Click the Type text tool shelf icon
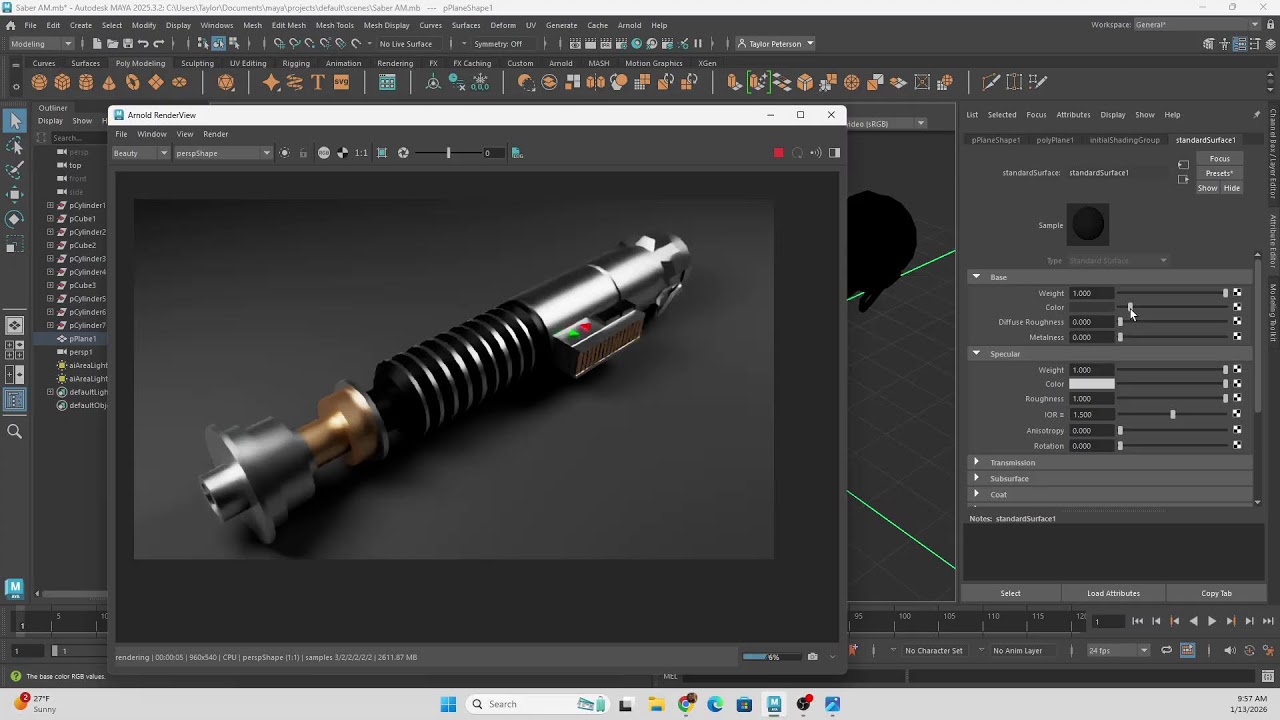The width and height of the screenshot is (1280, 720). pyautogui.click(x=318, y=83)
